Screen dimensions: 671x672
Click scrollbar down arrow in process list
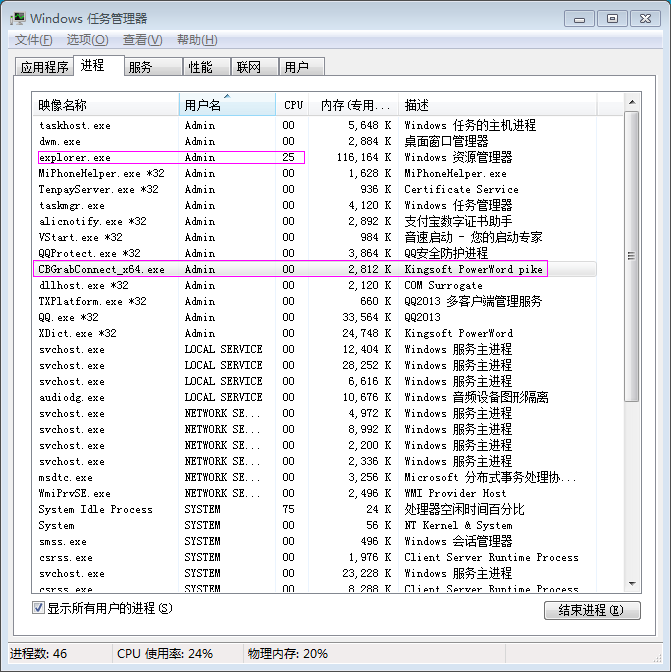[631, 584]
